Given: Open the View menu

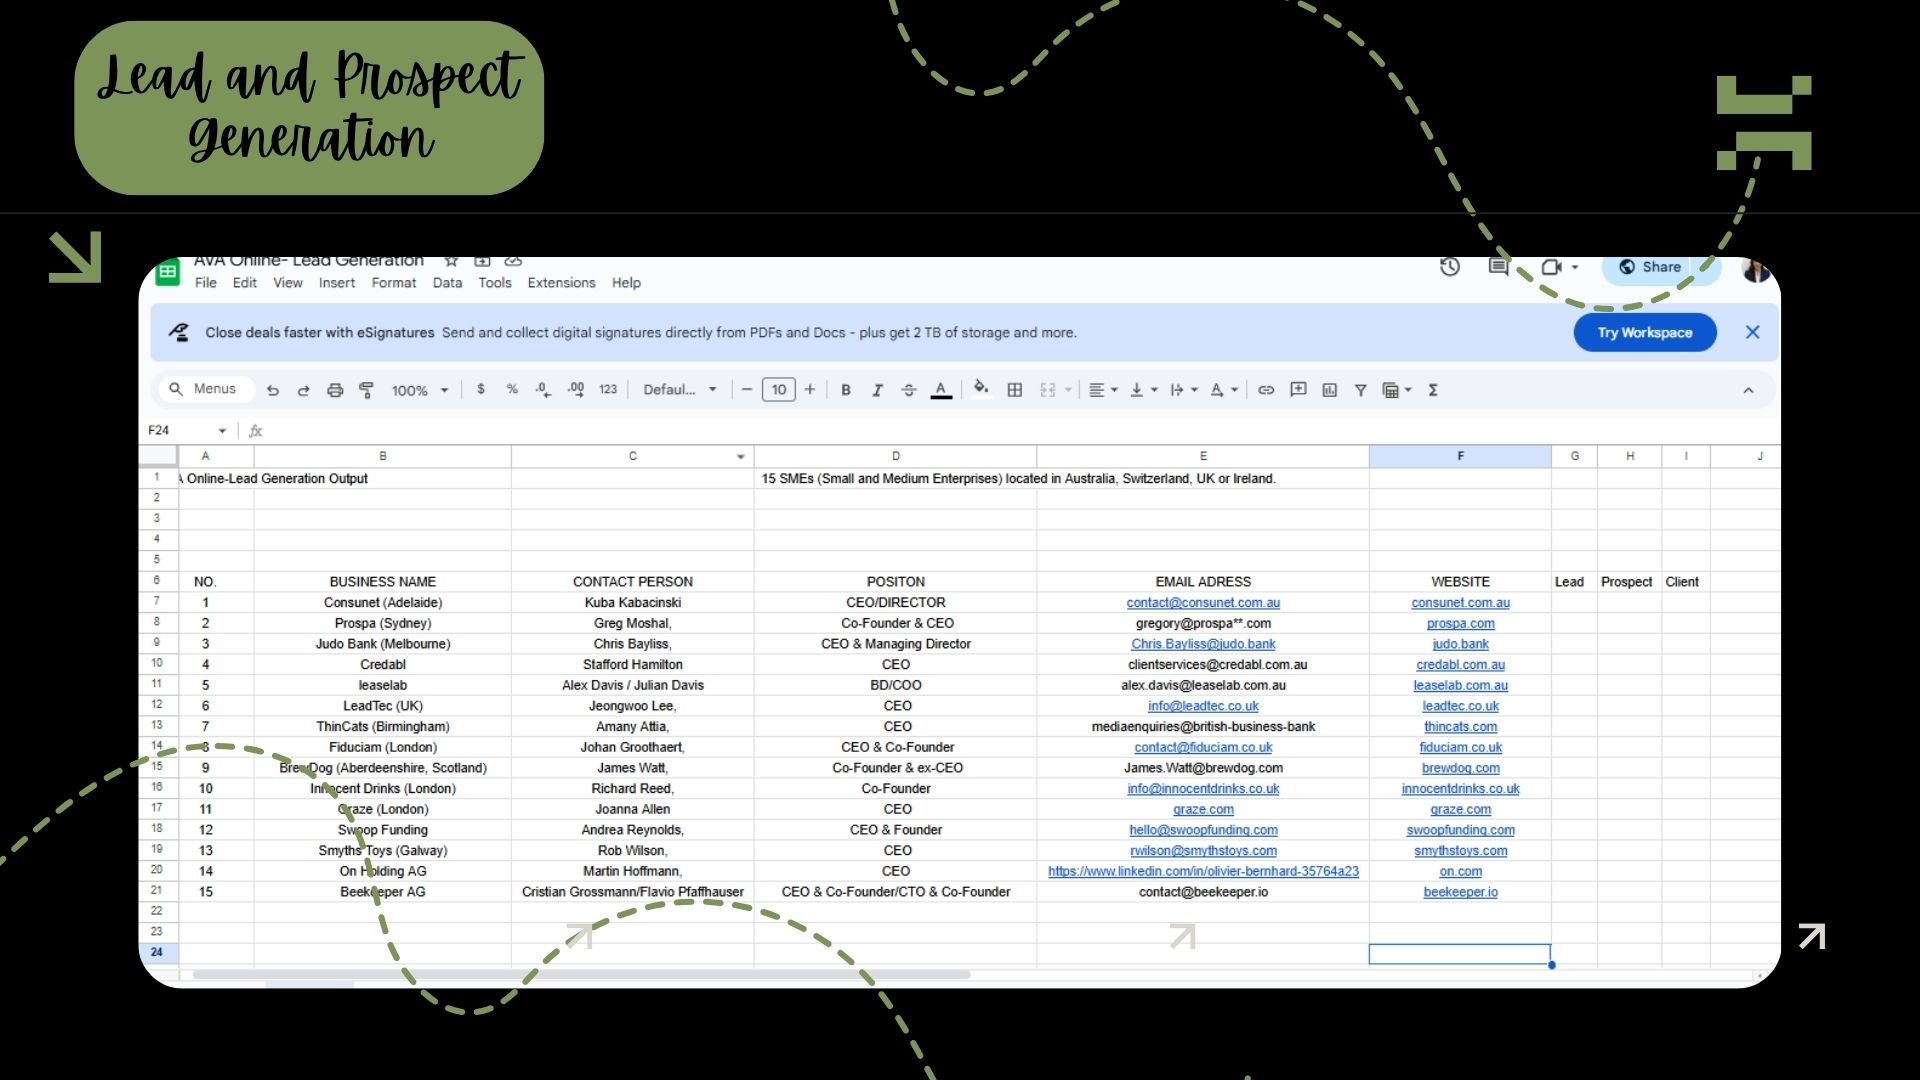Looking at the screenshot, I should point(288,283).
